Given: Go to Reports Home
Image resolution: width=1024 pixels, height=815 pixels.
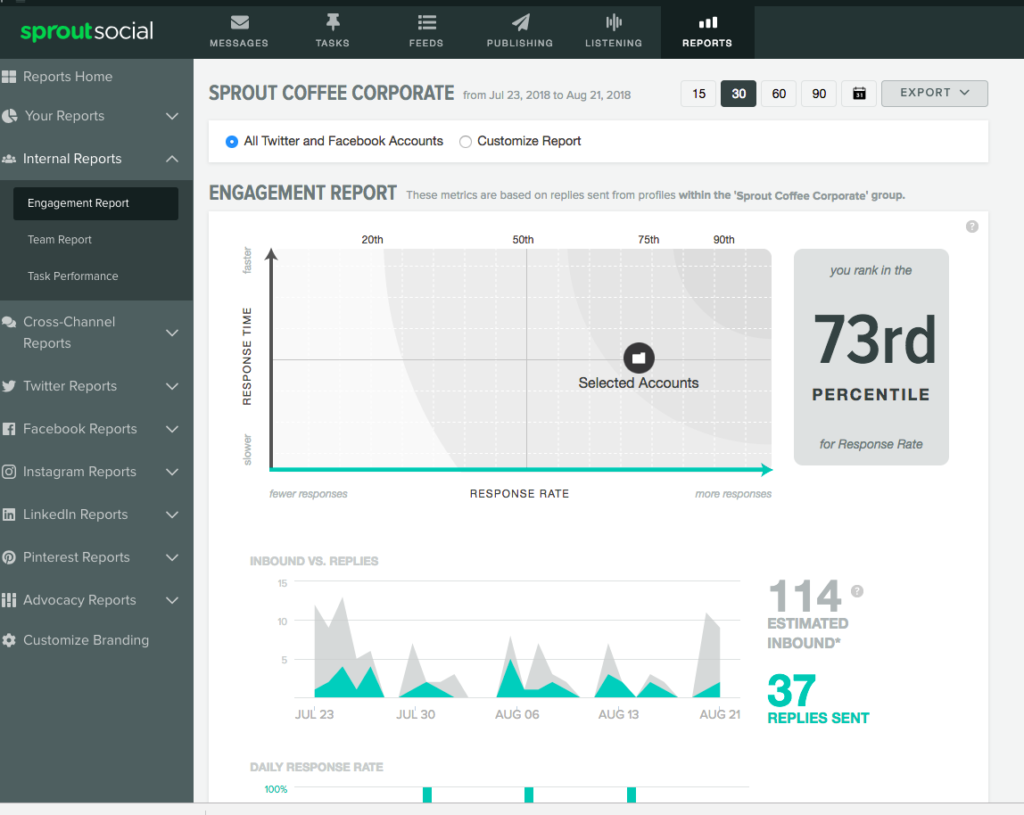Looking at the screenshot, I should (67, 76).
